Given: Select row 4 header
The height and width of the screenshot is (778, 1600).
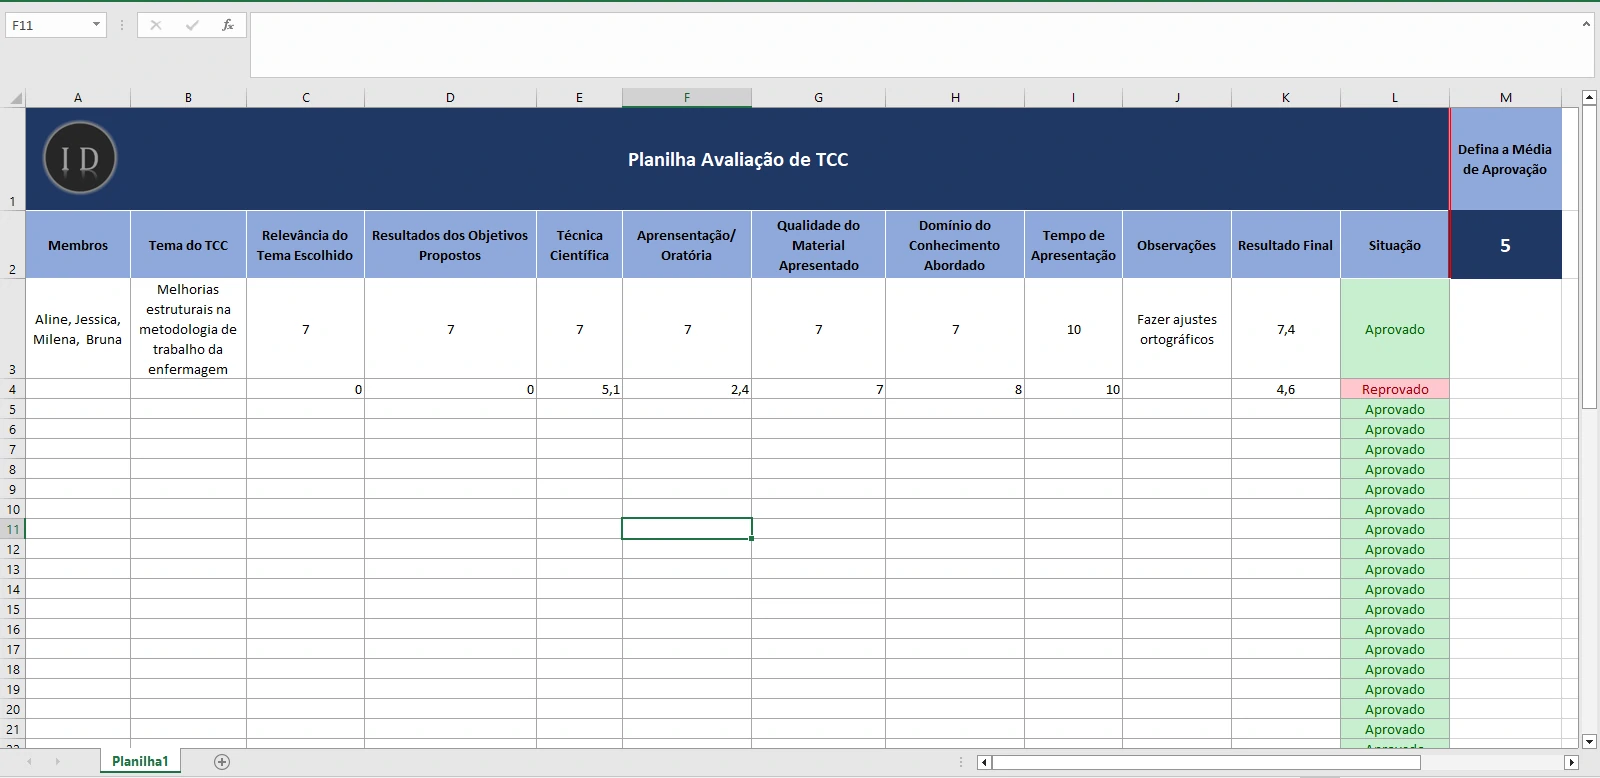Looking at the screenshot, I should coord(13,389).
